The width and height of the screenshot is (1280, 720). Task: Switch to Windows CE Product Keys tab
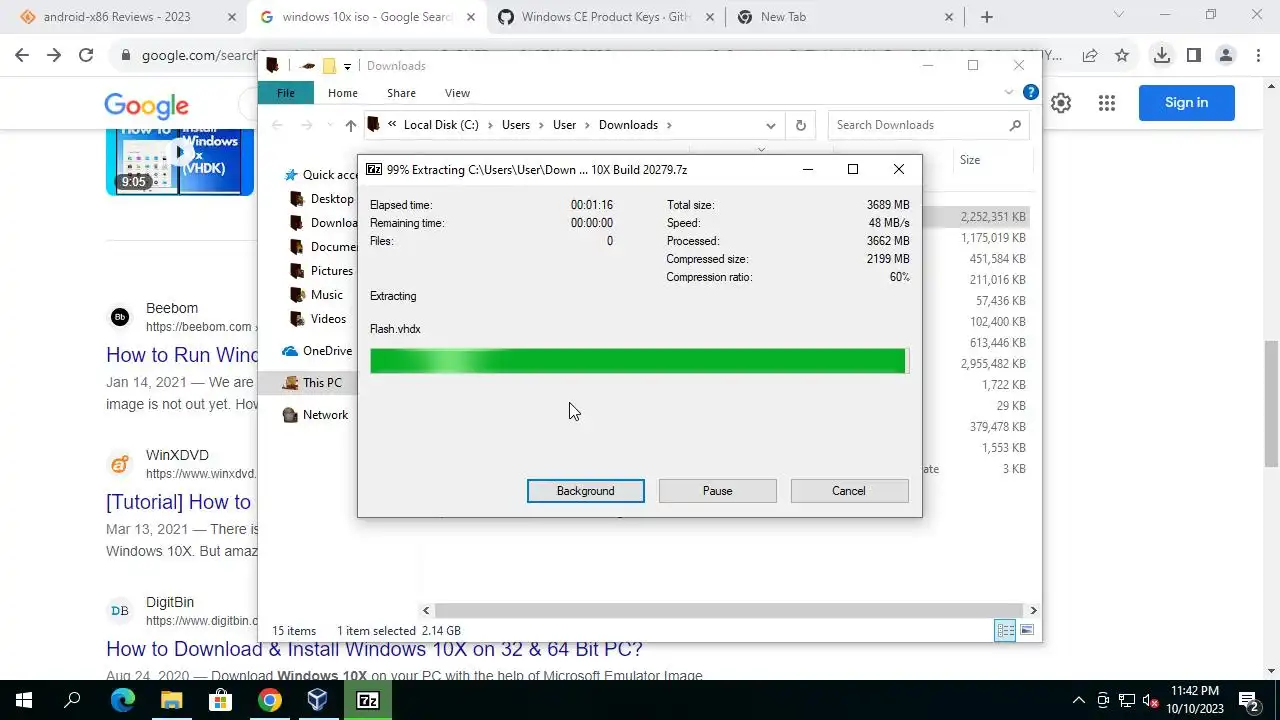pos(606,17)
